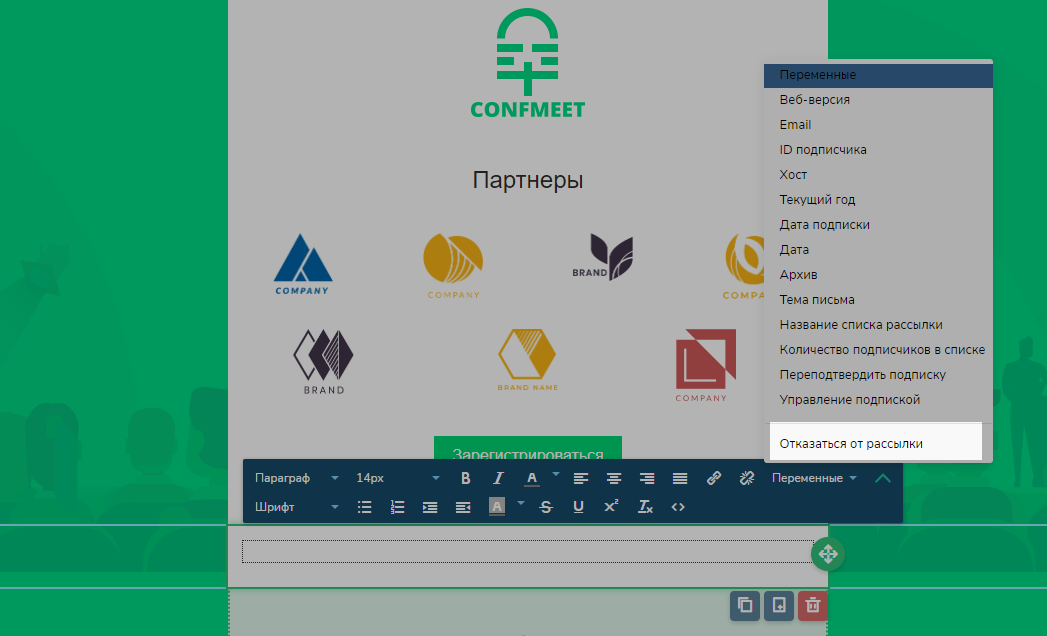Delete block with the trash icon

(813, 606)
